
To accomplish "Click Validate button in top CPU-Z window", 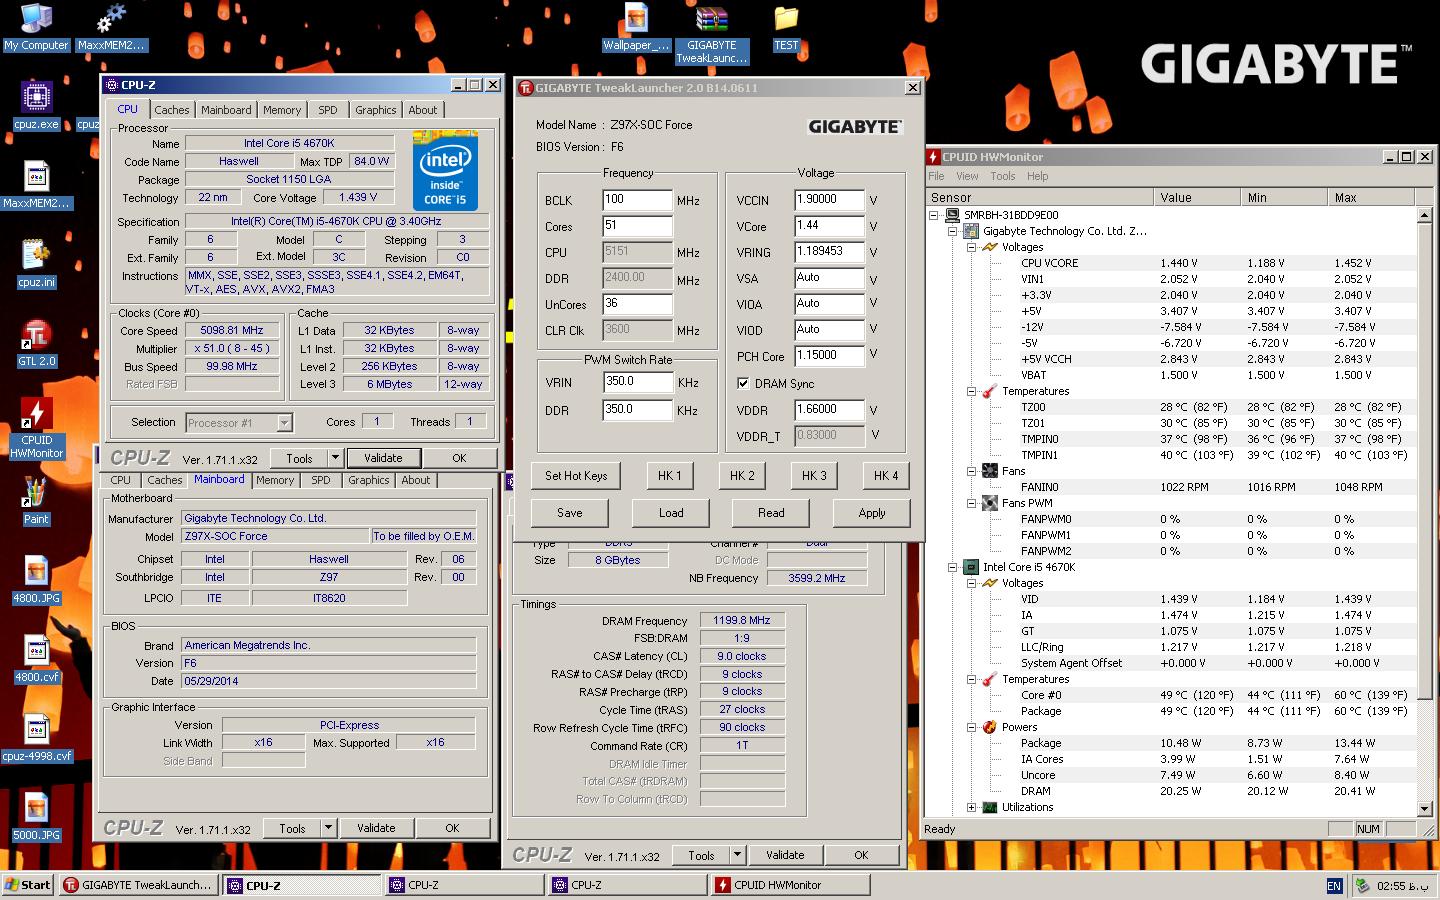I will (x=383, y=458).
